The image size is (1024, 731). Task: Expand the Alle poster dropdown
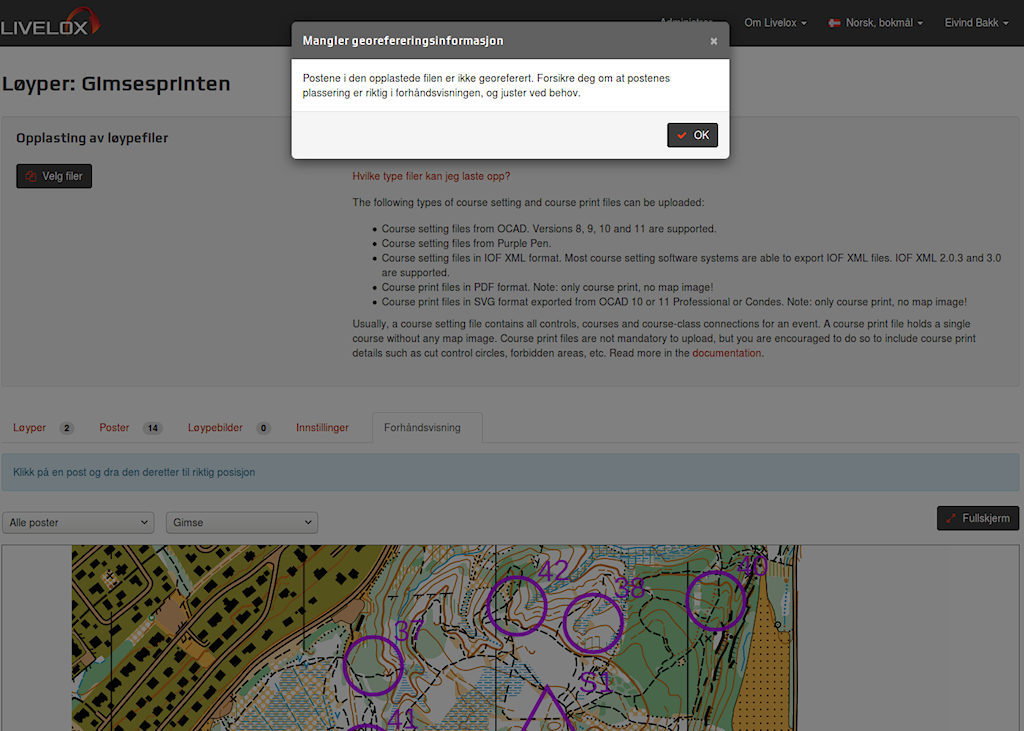coord(78,523)
